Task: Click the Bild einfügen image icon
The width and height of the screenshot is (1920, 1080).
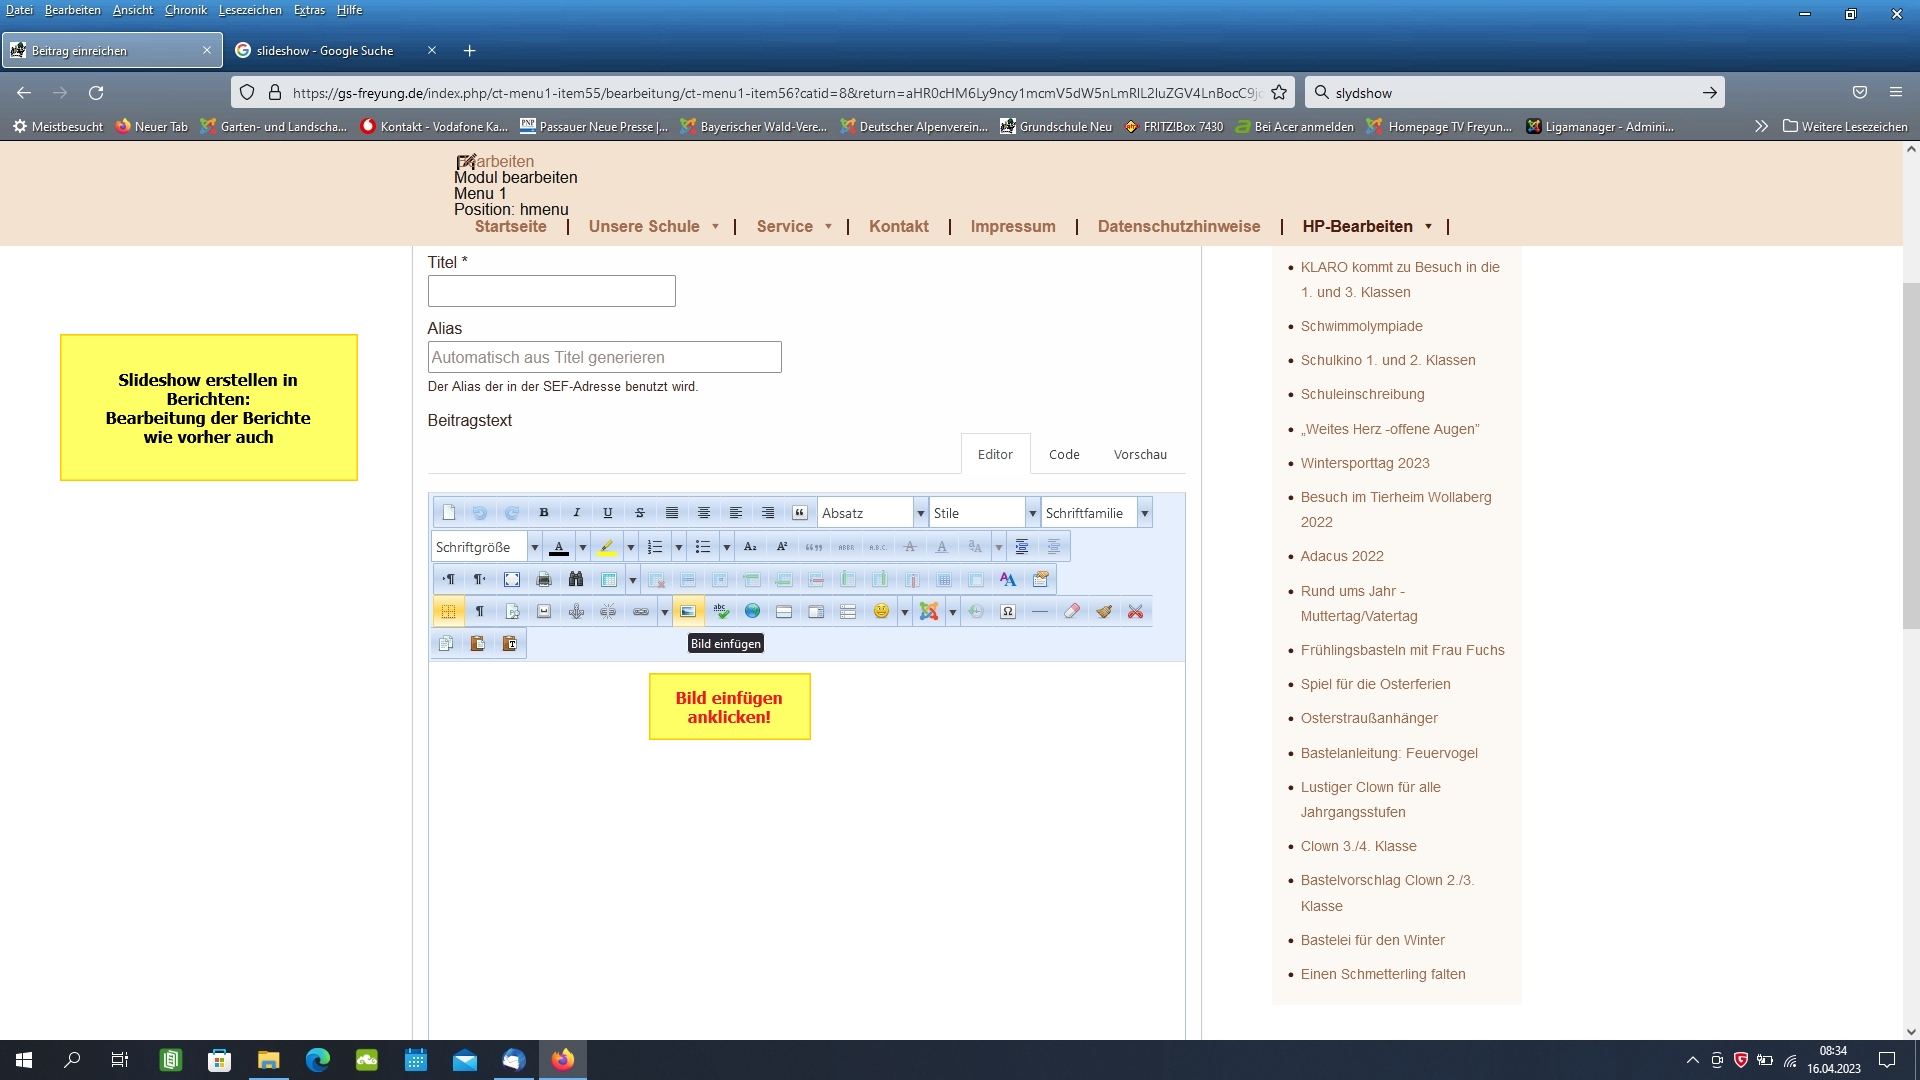Action: [x=688, y=611]
